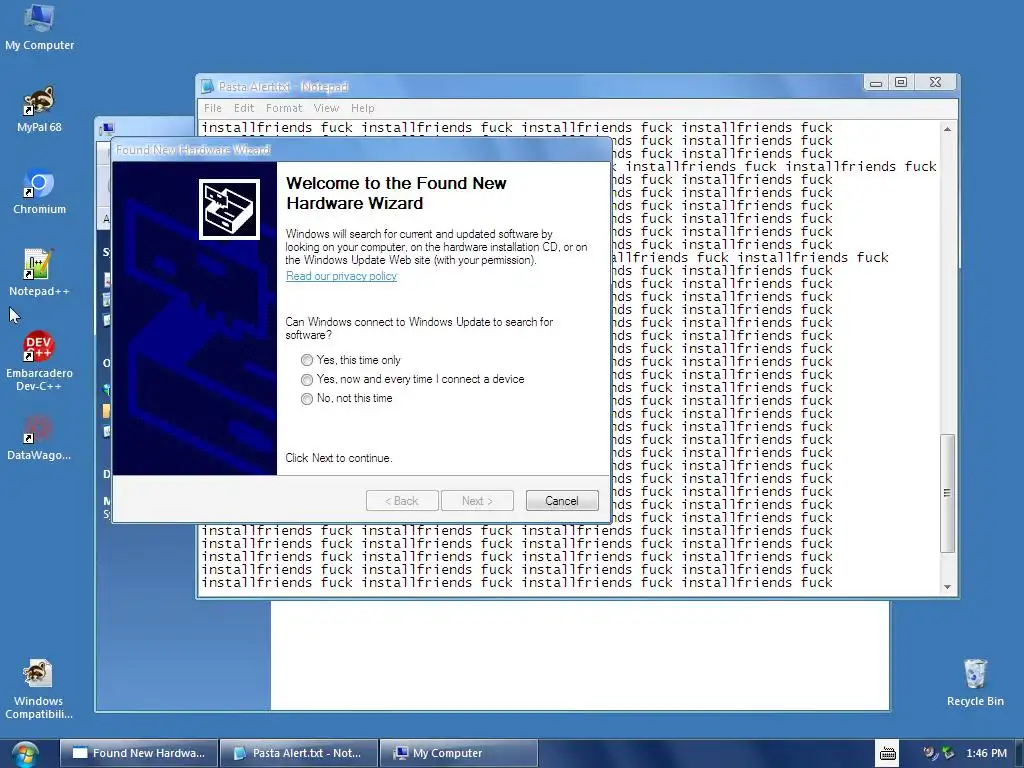The width and height of the screenshot is (1024, 768).
Task: Switch to Pasta Alert.txt taskbar button
Action: (x=298, y=753)
